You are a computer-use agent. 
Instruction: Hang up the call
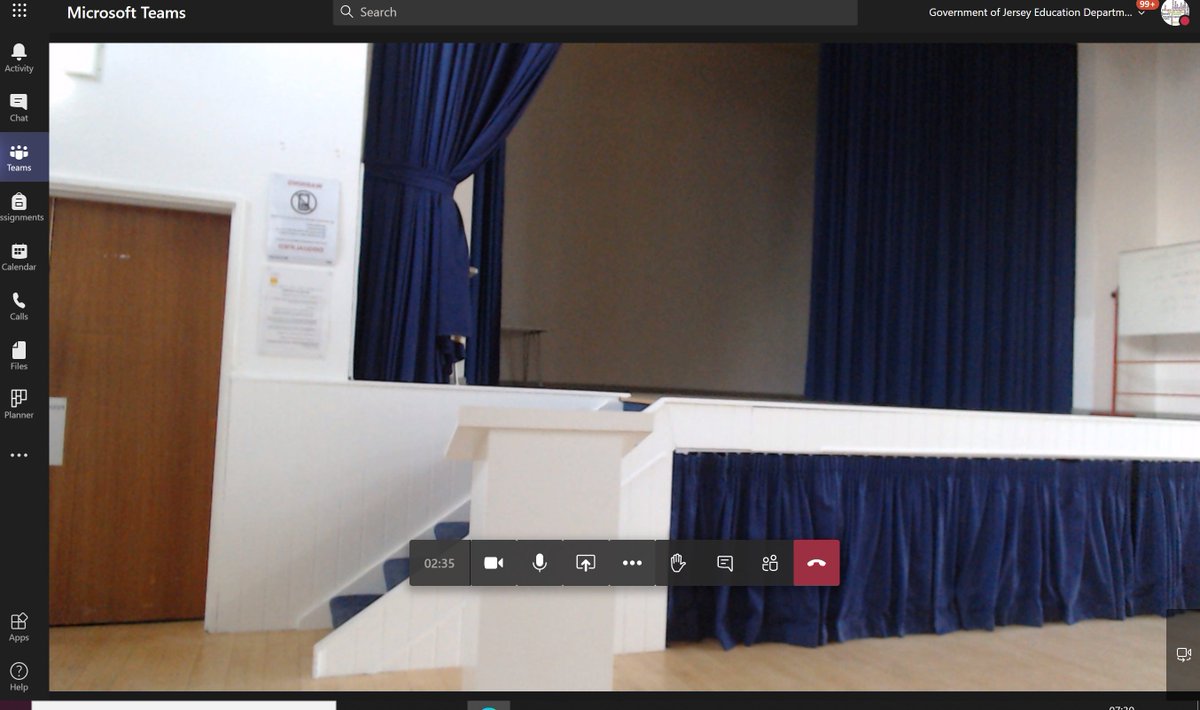(817, 563)
